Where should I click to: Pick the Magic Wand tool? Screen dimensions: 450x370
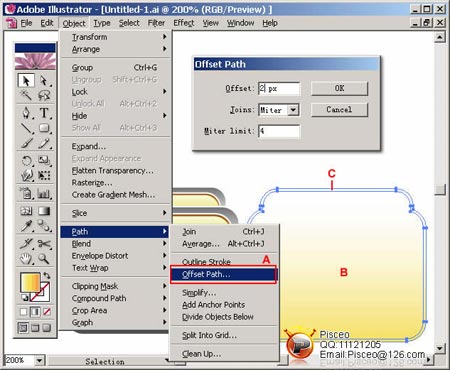[x=26, y=95]
